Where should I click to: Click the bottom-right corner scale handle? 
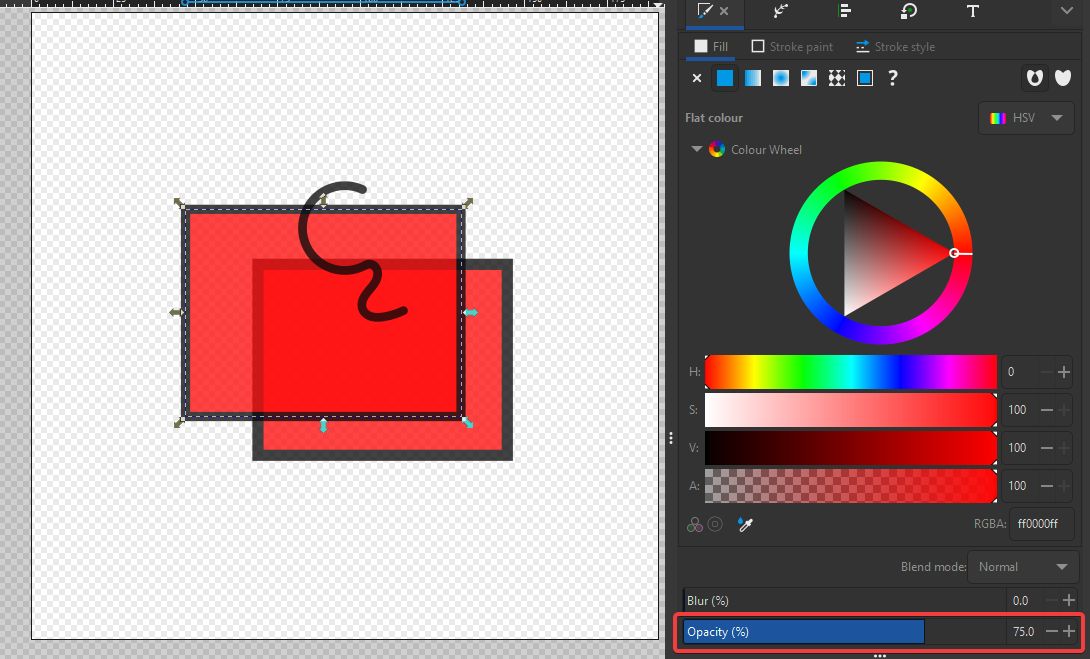pyautogui.click(x=467, y=422)
